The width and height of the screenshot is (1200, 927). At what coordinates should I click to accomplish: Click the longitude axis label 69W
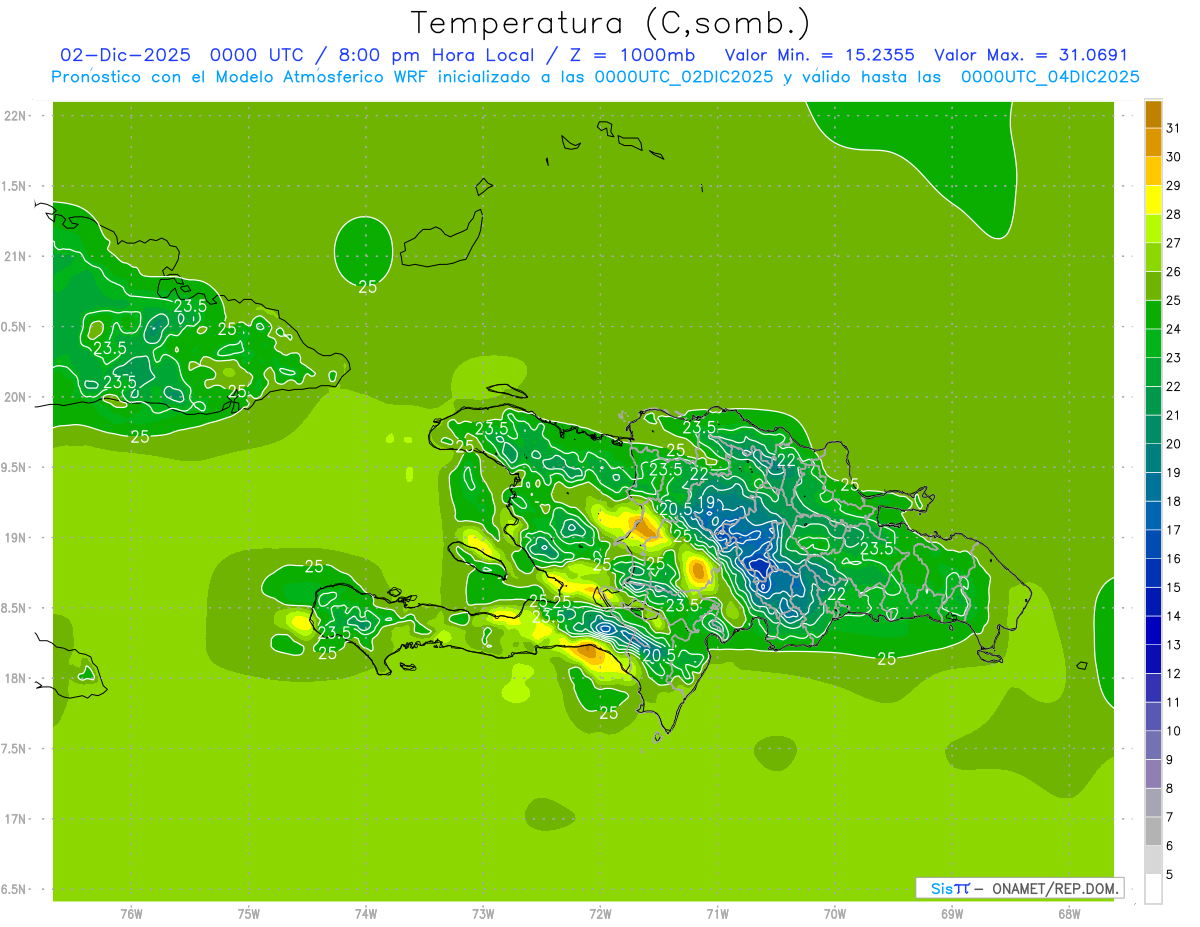(x=952, y=913)
